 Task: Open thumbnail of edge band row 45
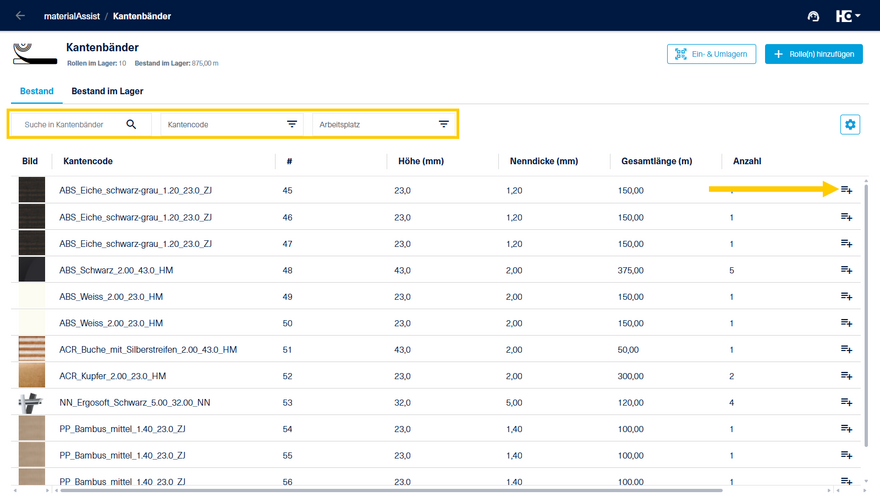pyautogui.click(x=31, y=190)
